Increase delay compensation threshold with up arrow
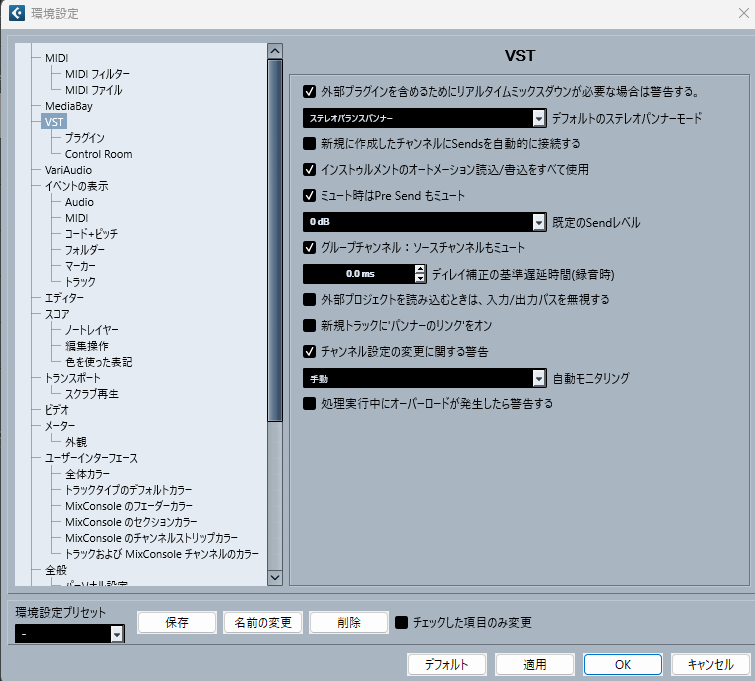Viewport: 755px width, 681px height. (x=420, y=269)
